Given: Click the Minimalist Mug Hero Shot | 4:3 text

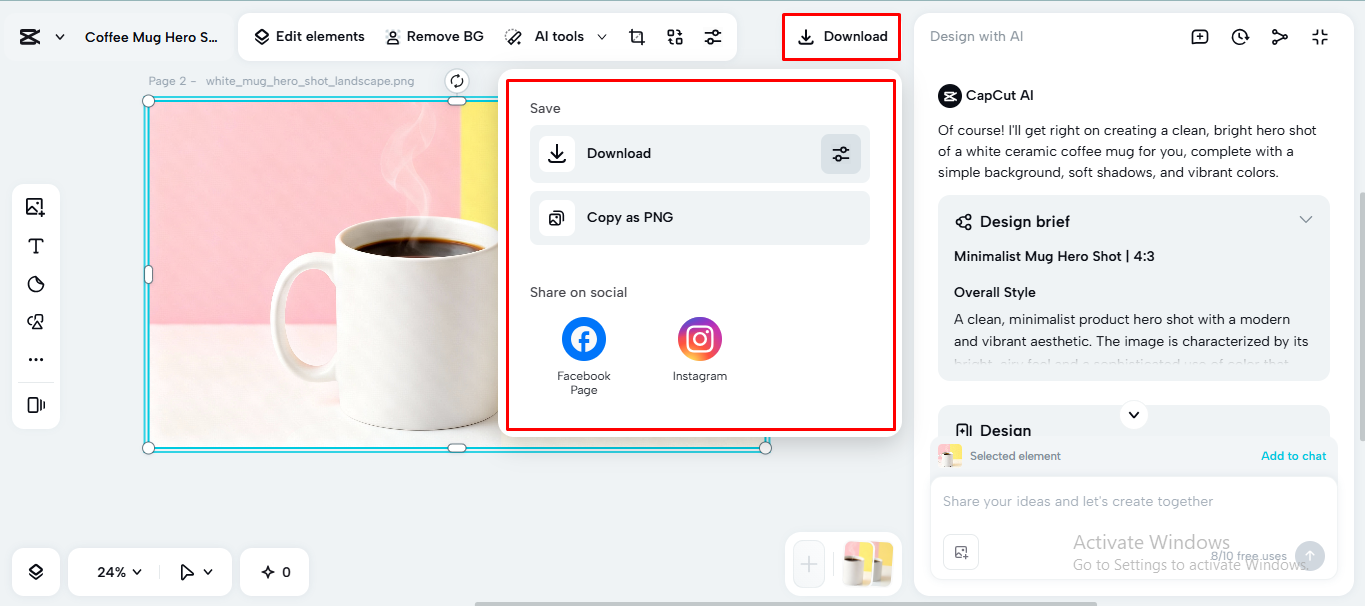Looking at the screenshot, I should 1054,257.
